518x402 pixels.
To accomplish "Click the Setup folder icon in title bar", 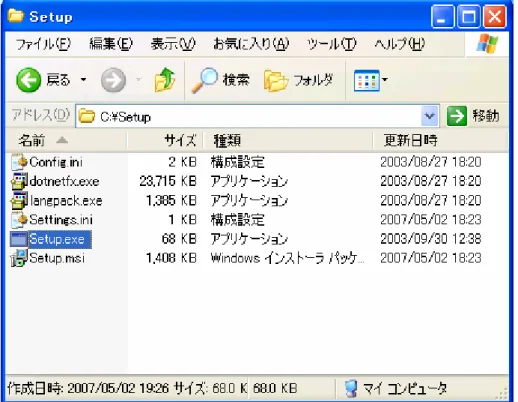I will [x=16, y=16].
